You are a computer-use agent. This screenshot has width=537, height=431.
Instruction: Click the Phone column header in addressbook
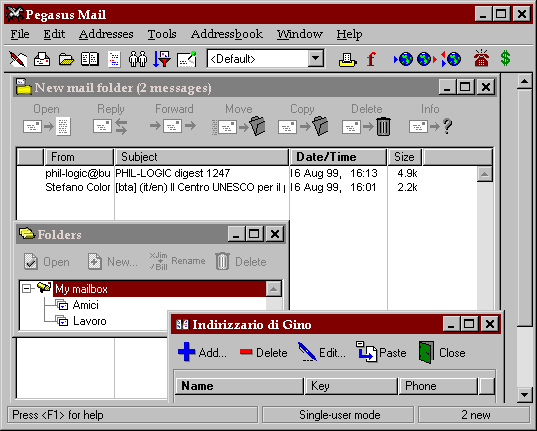coord(438,386)
